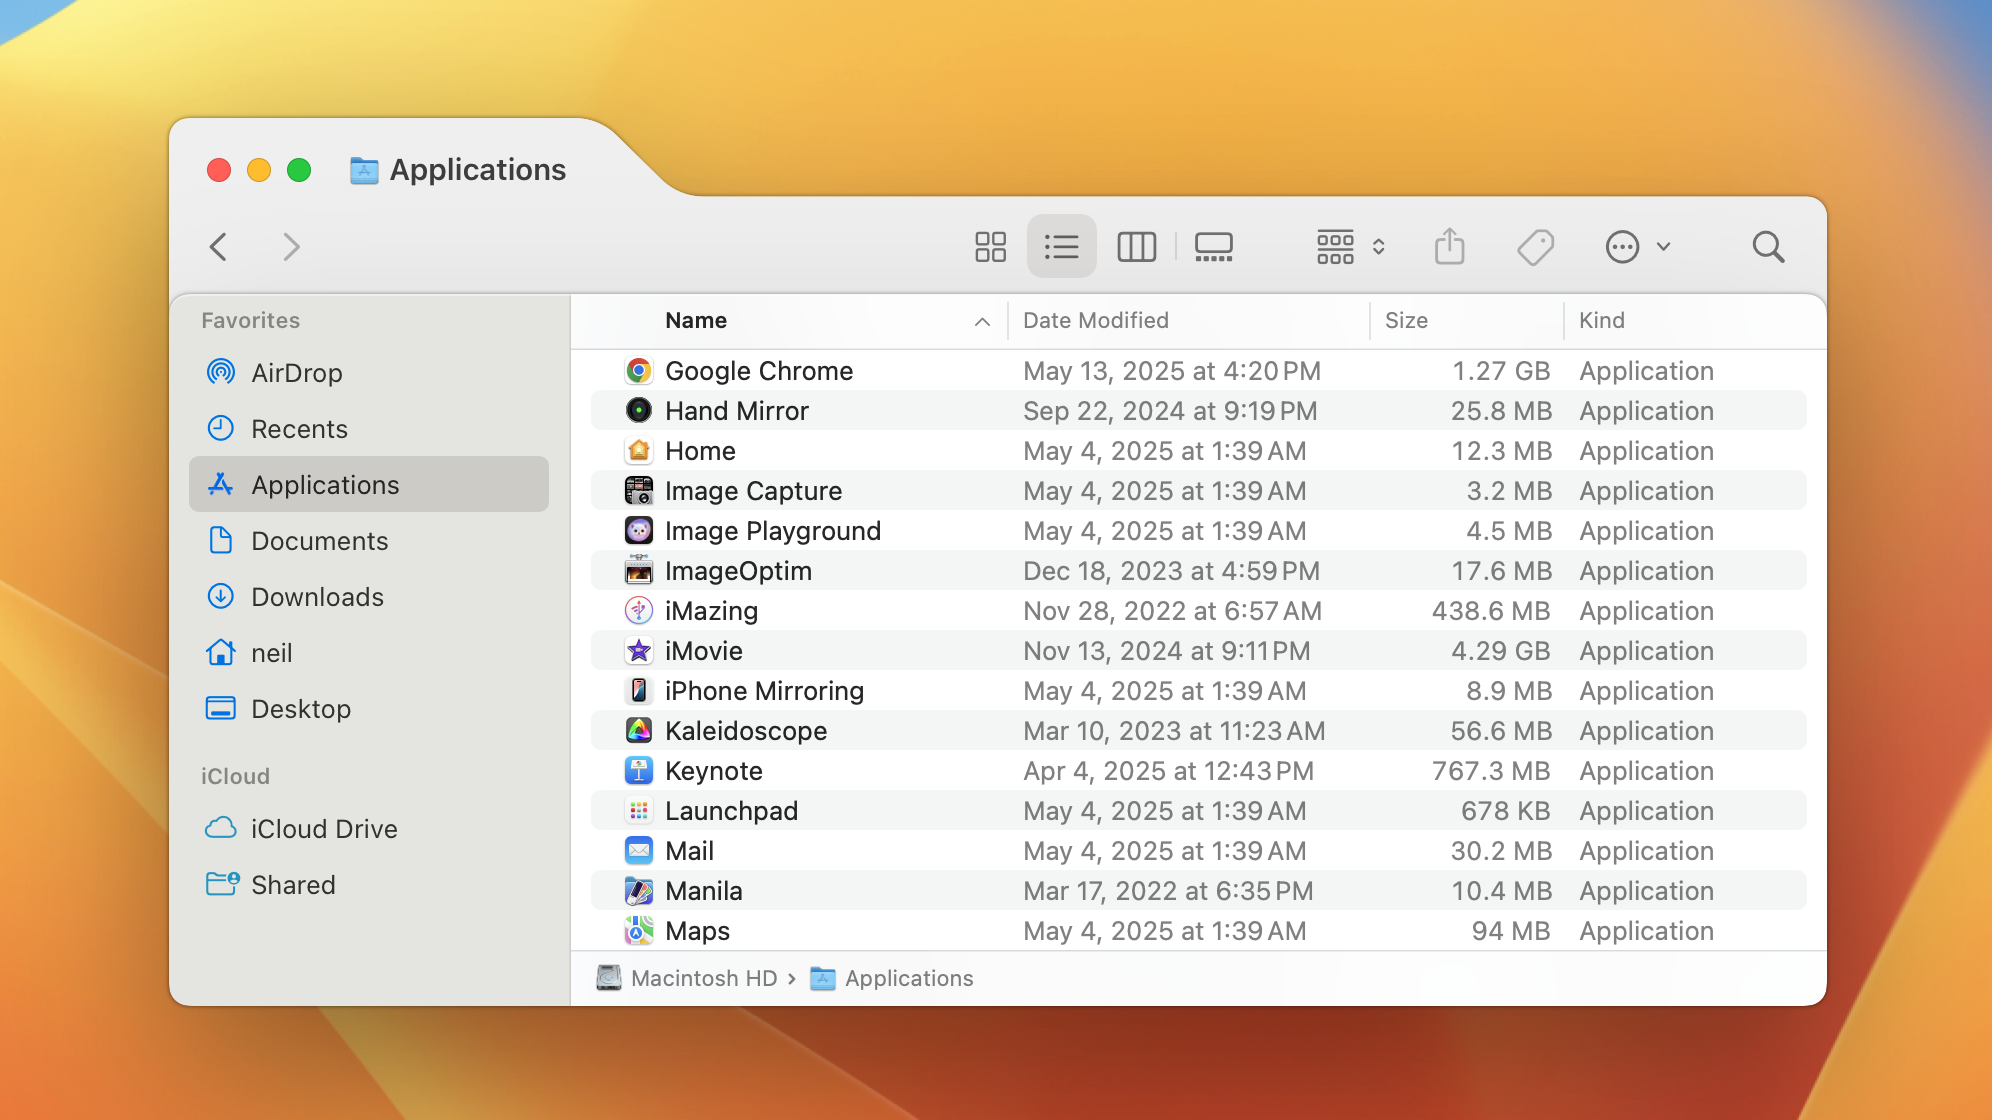Sort by the Date Modified column header

pyautogui.click(x=1095, y=320)
